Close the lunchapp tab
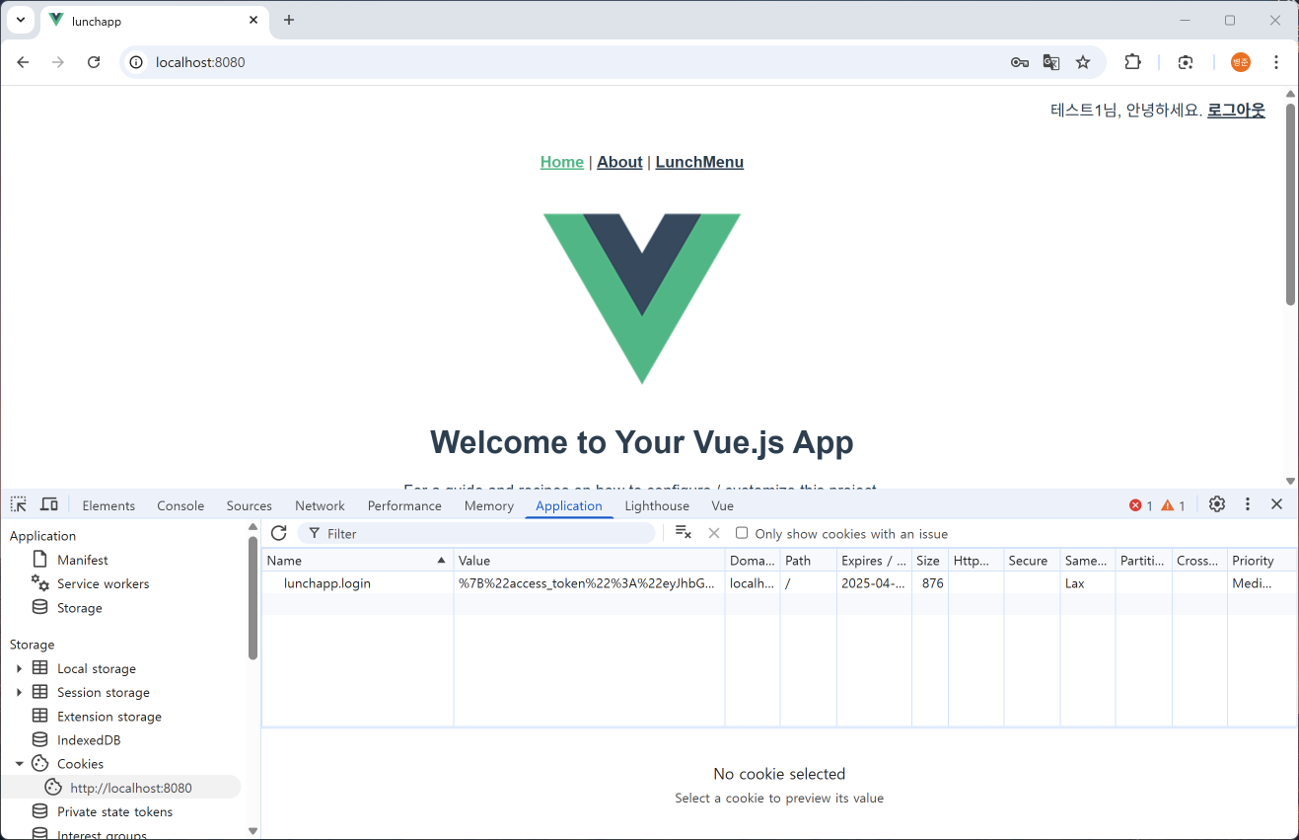Screen dimensions: 1299x840 pyautogui.click(x=253, y=20)
